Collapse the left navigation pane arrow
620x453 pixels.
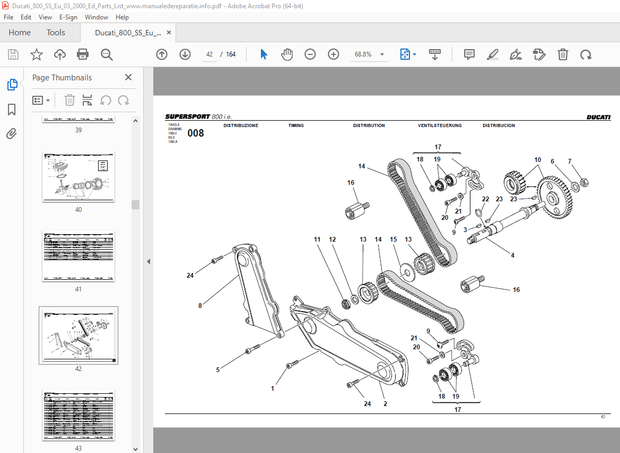pos(149,261)
